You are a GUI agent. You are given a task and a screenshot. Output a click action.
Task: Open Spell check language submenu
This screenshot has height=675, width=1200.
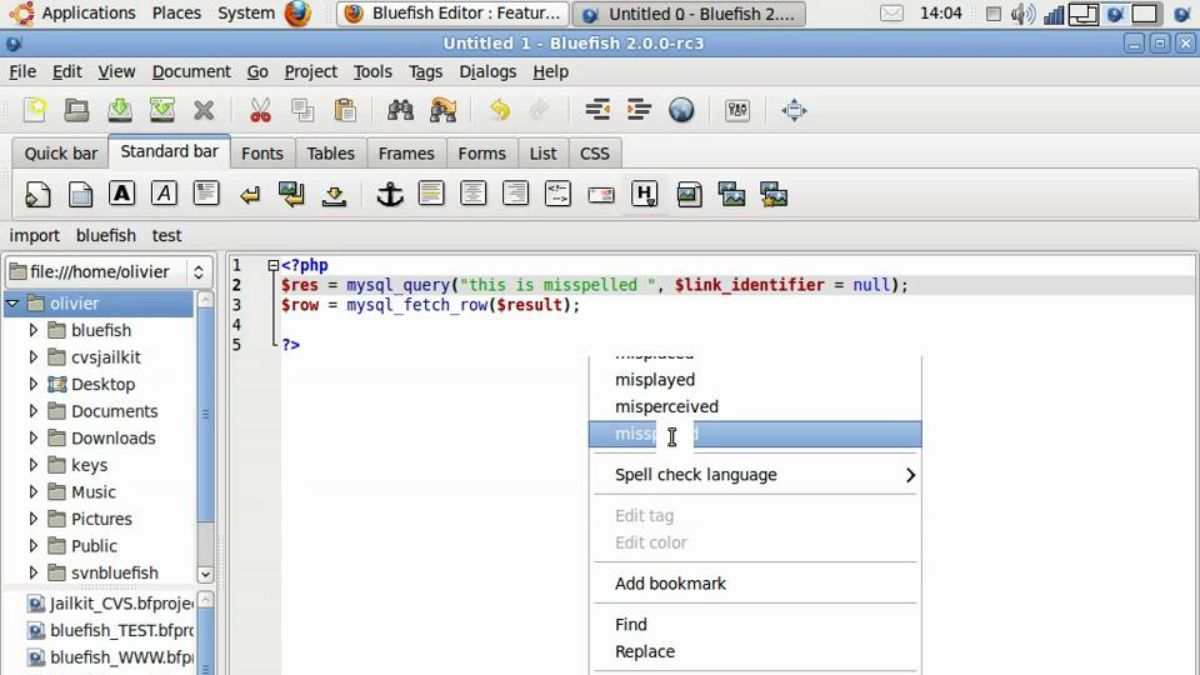[765, 475]
